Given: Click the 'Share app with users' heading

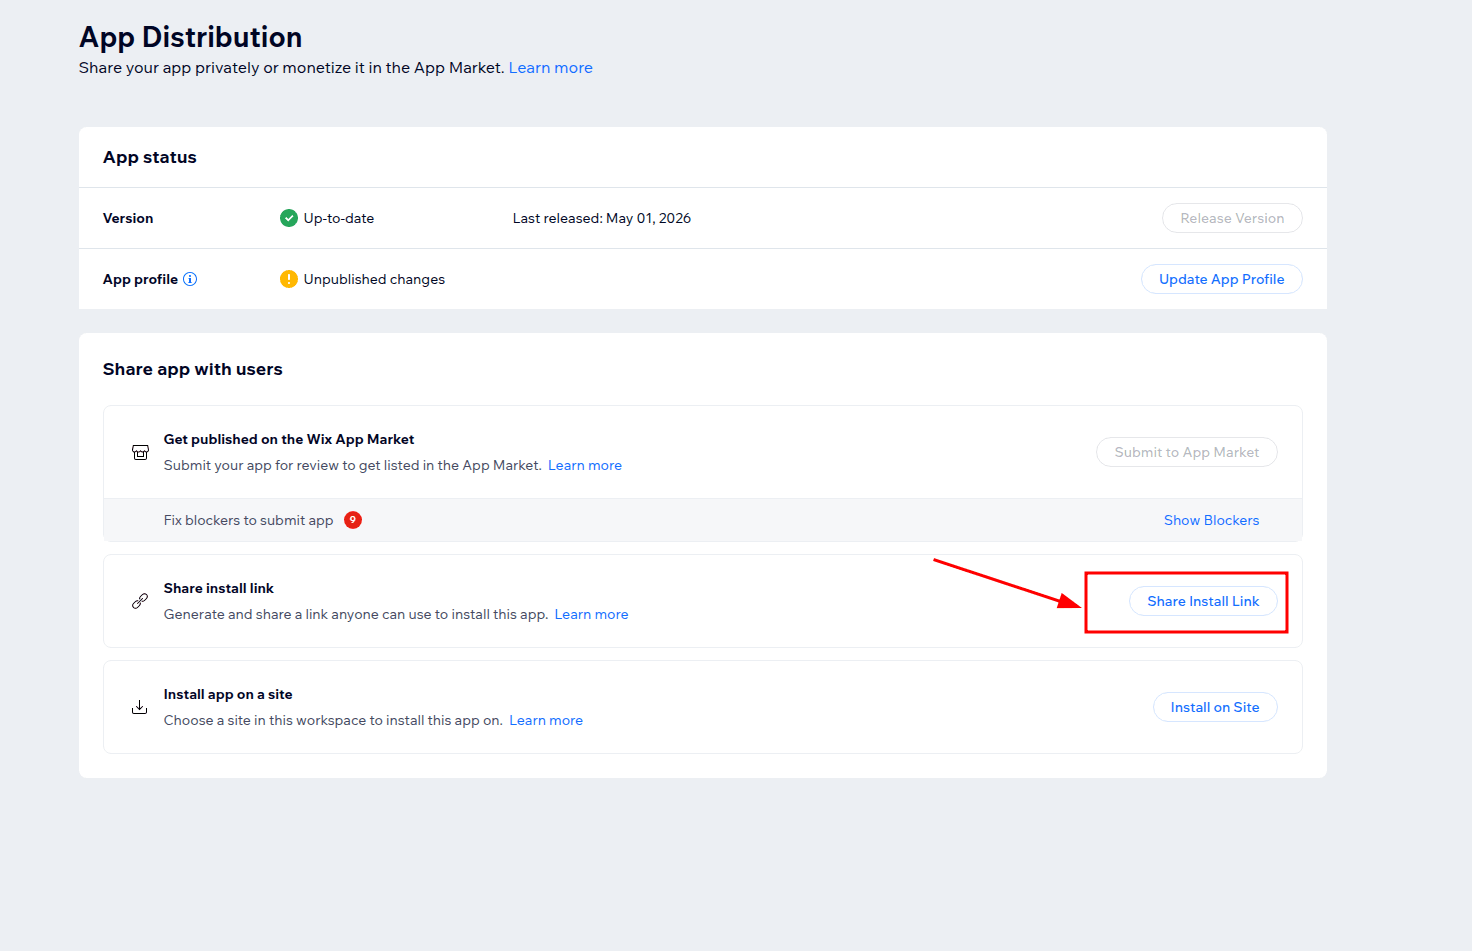Looking at the screenshot, I should pyautogui.click(x=193, y=369).
